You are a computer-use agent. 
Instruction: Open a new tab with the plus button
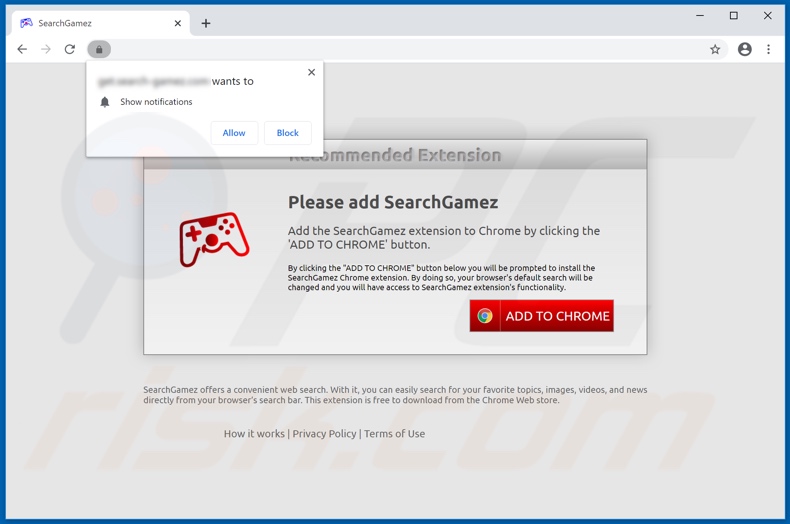click(206, 23)
